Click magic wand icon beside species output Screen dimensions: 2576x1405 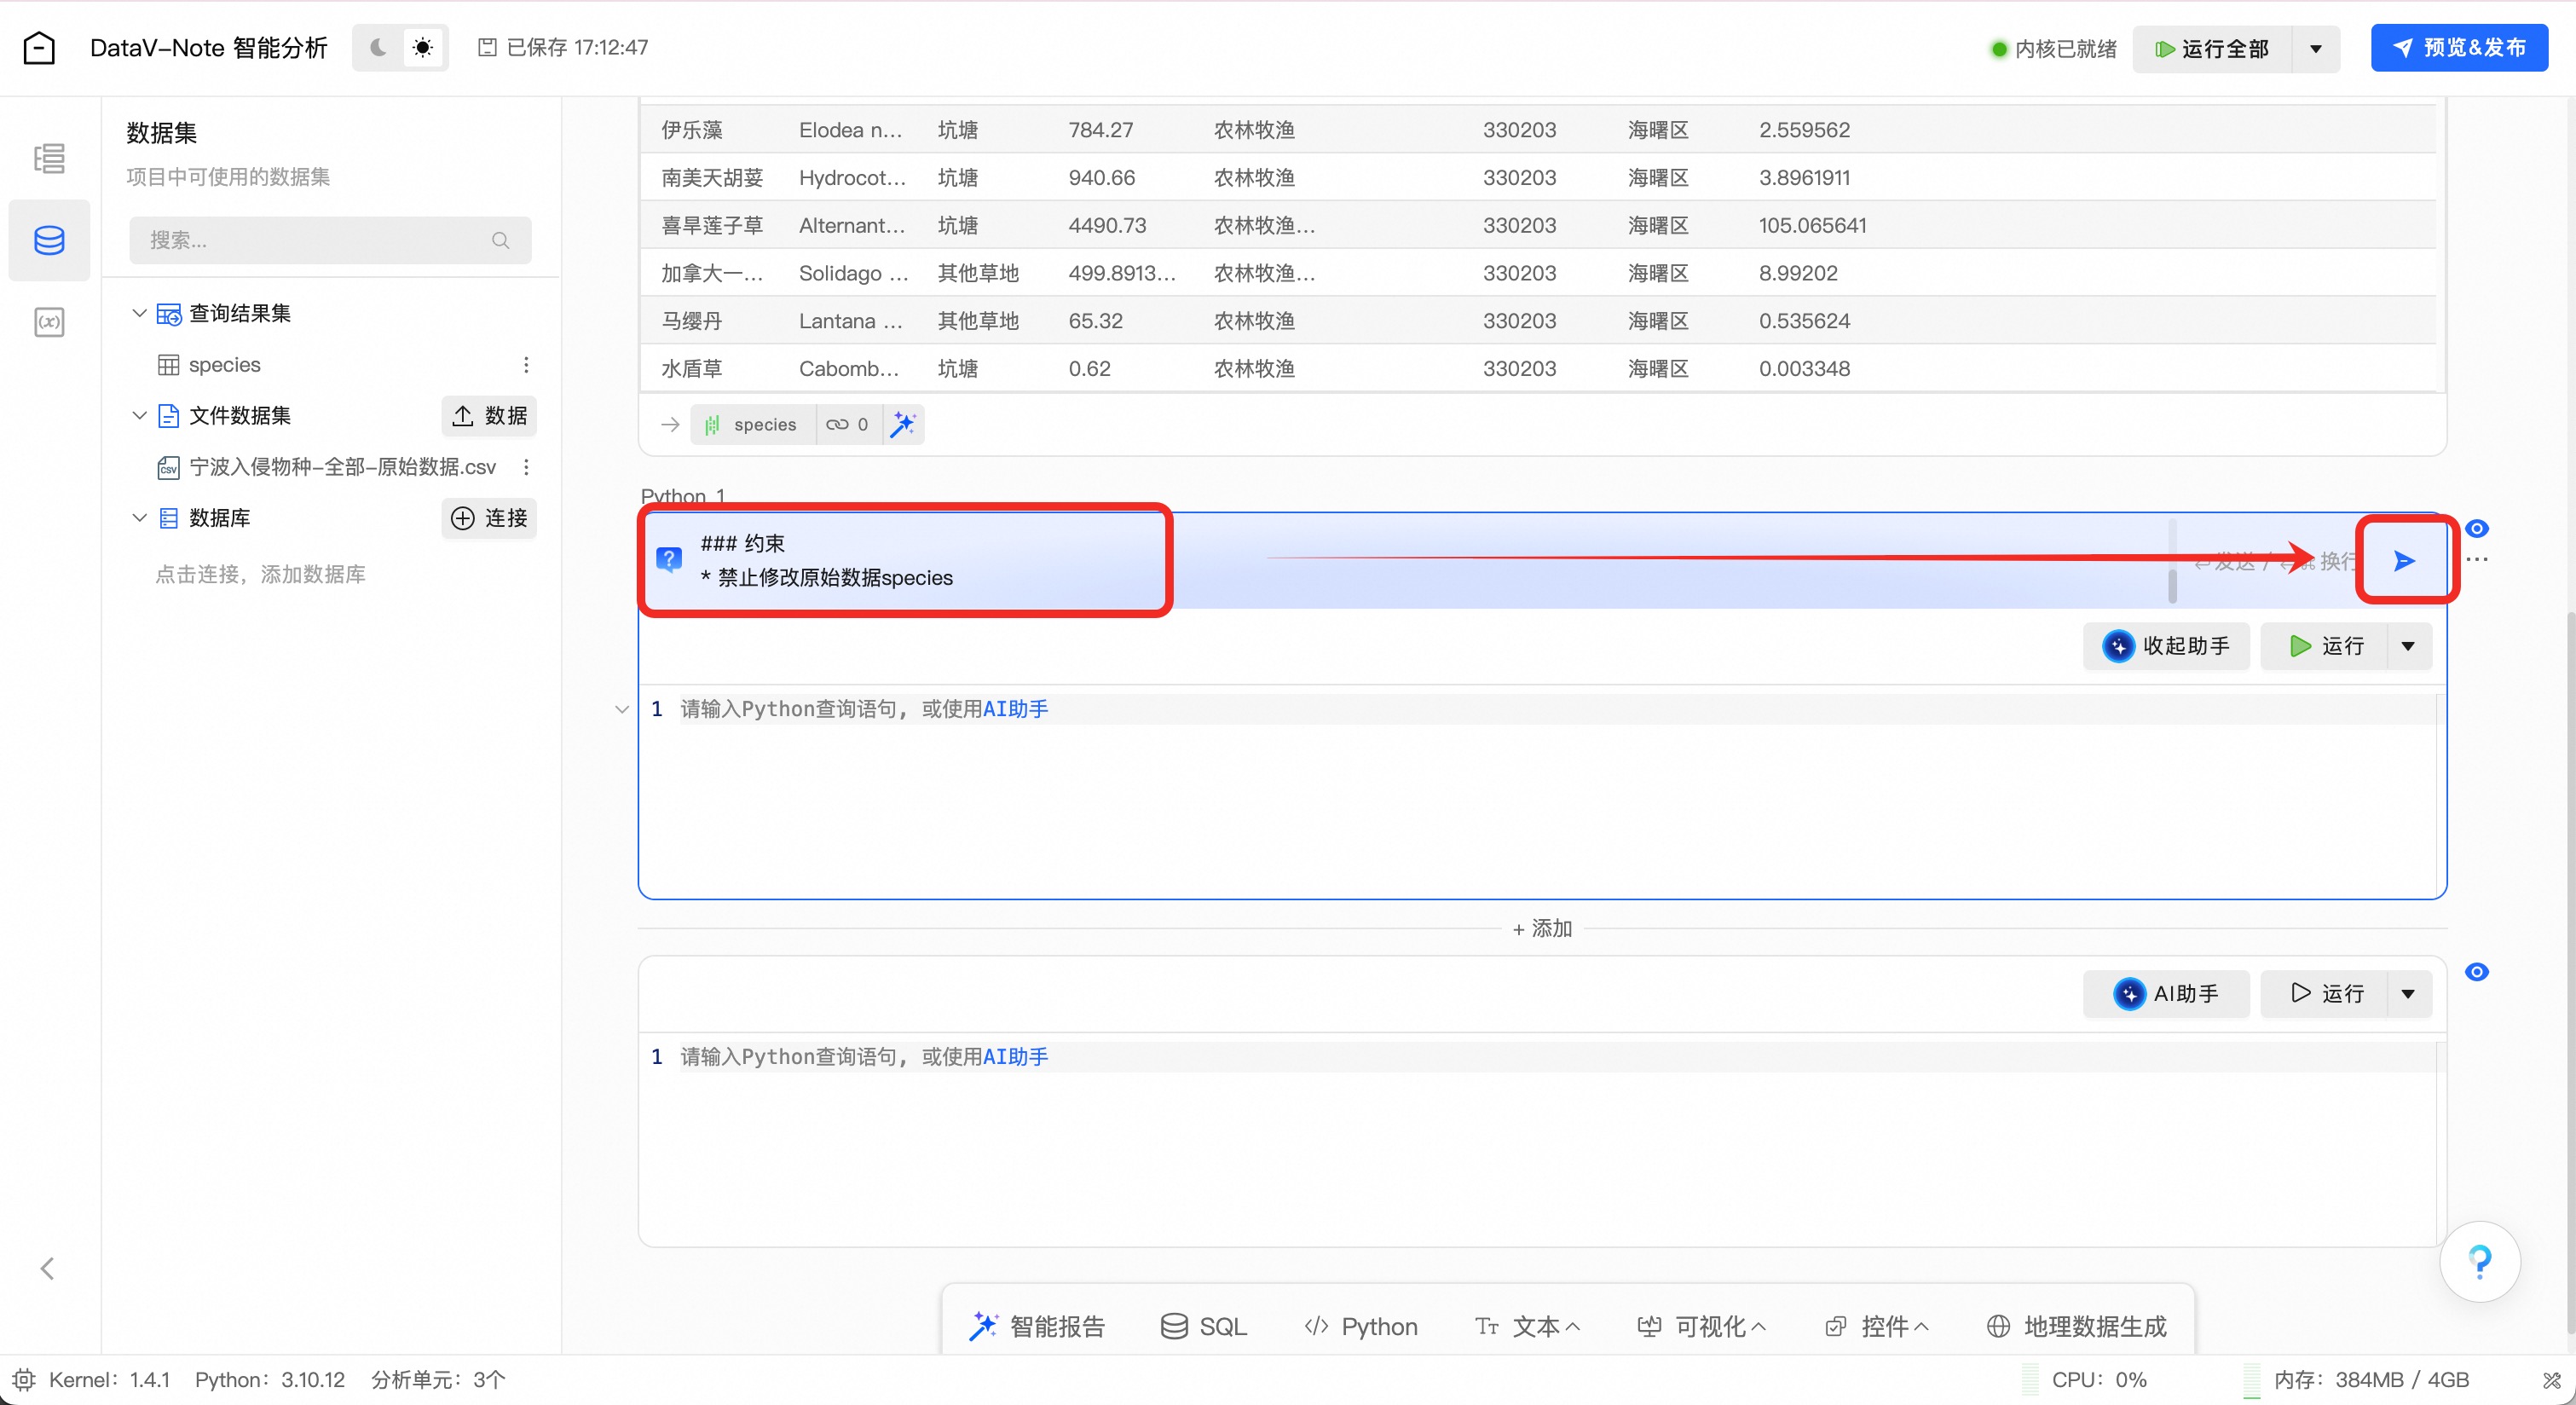pos(903,424)
